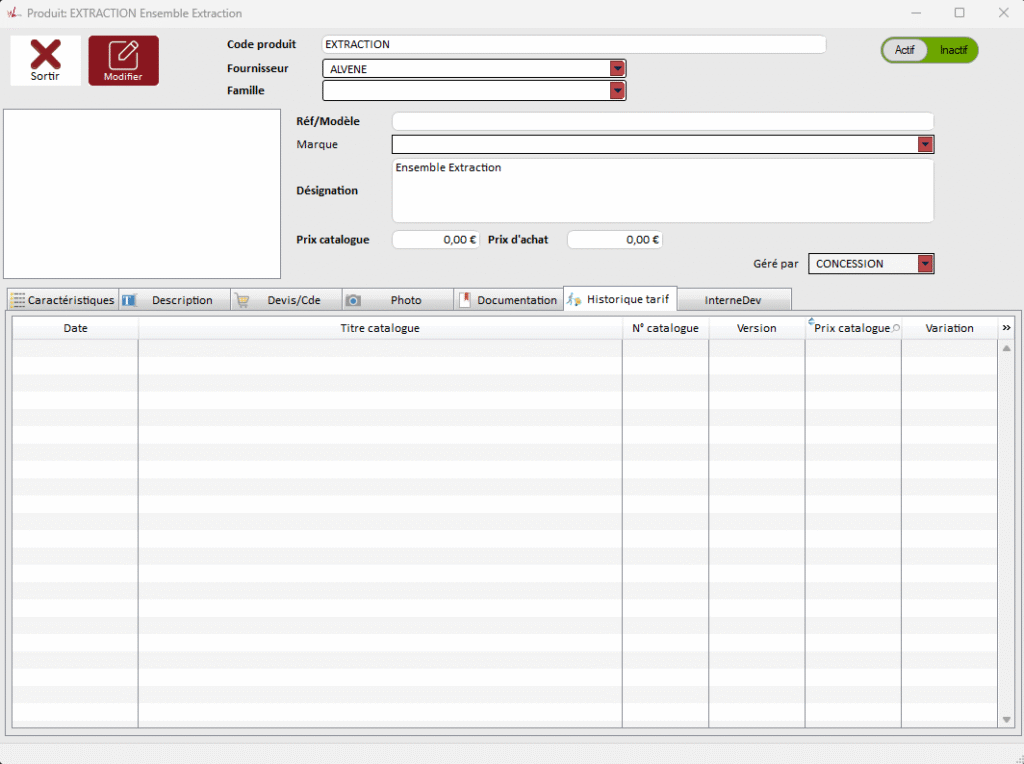
Task: Switch to the InterneDev tab
Action: [733, 300]
